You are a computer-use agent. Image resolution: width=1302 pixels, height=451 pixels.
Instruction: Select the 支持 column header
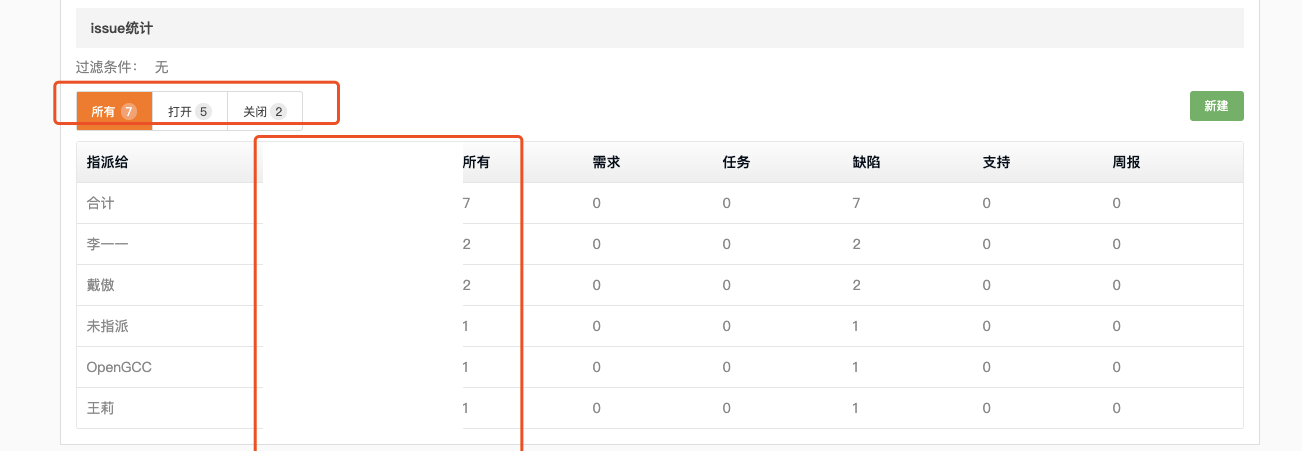[x=997, y=162]
